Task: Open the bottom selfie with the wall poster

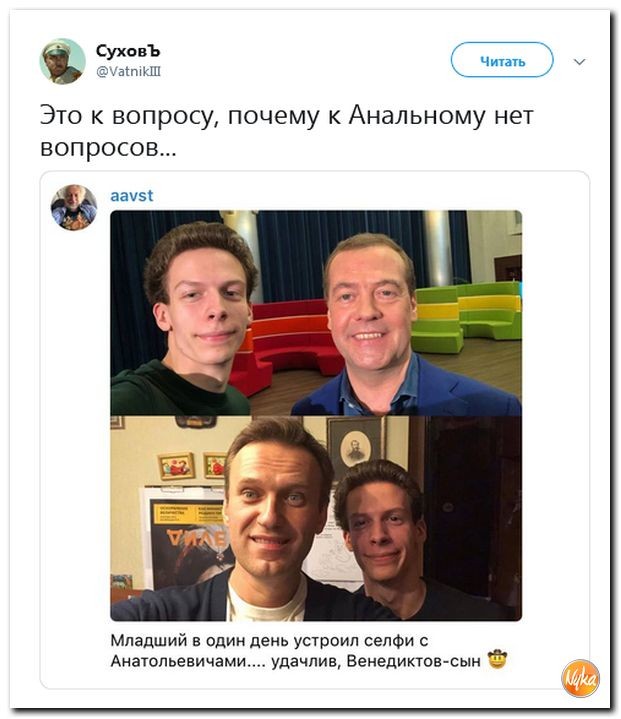Action: pyautogui.click(x=316, y=518)
